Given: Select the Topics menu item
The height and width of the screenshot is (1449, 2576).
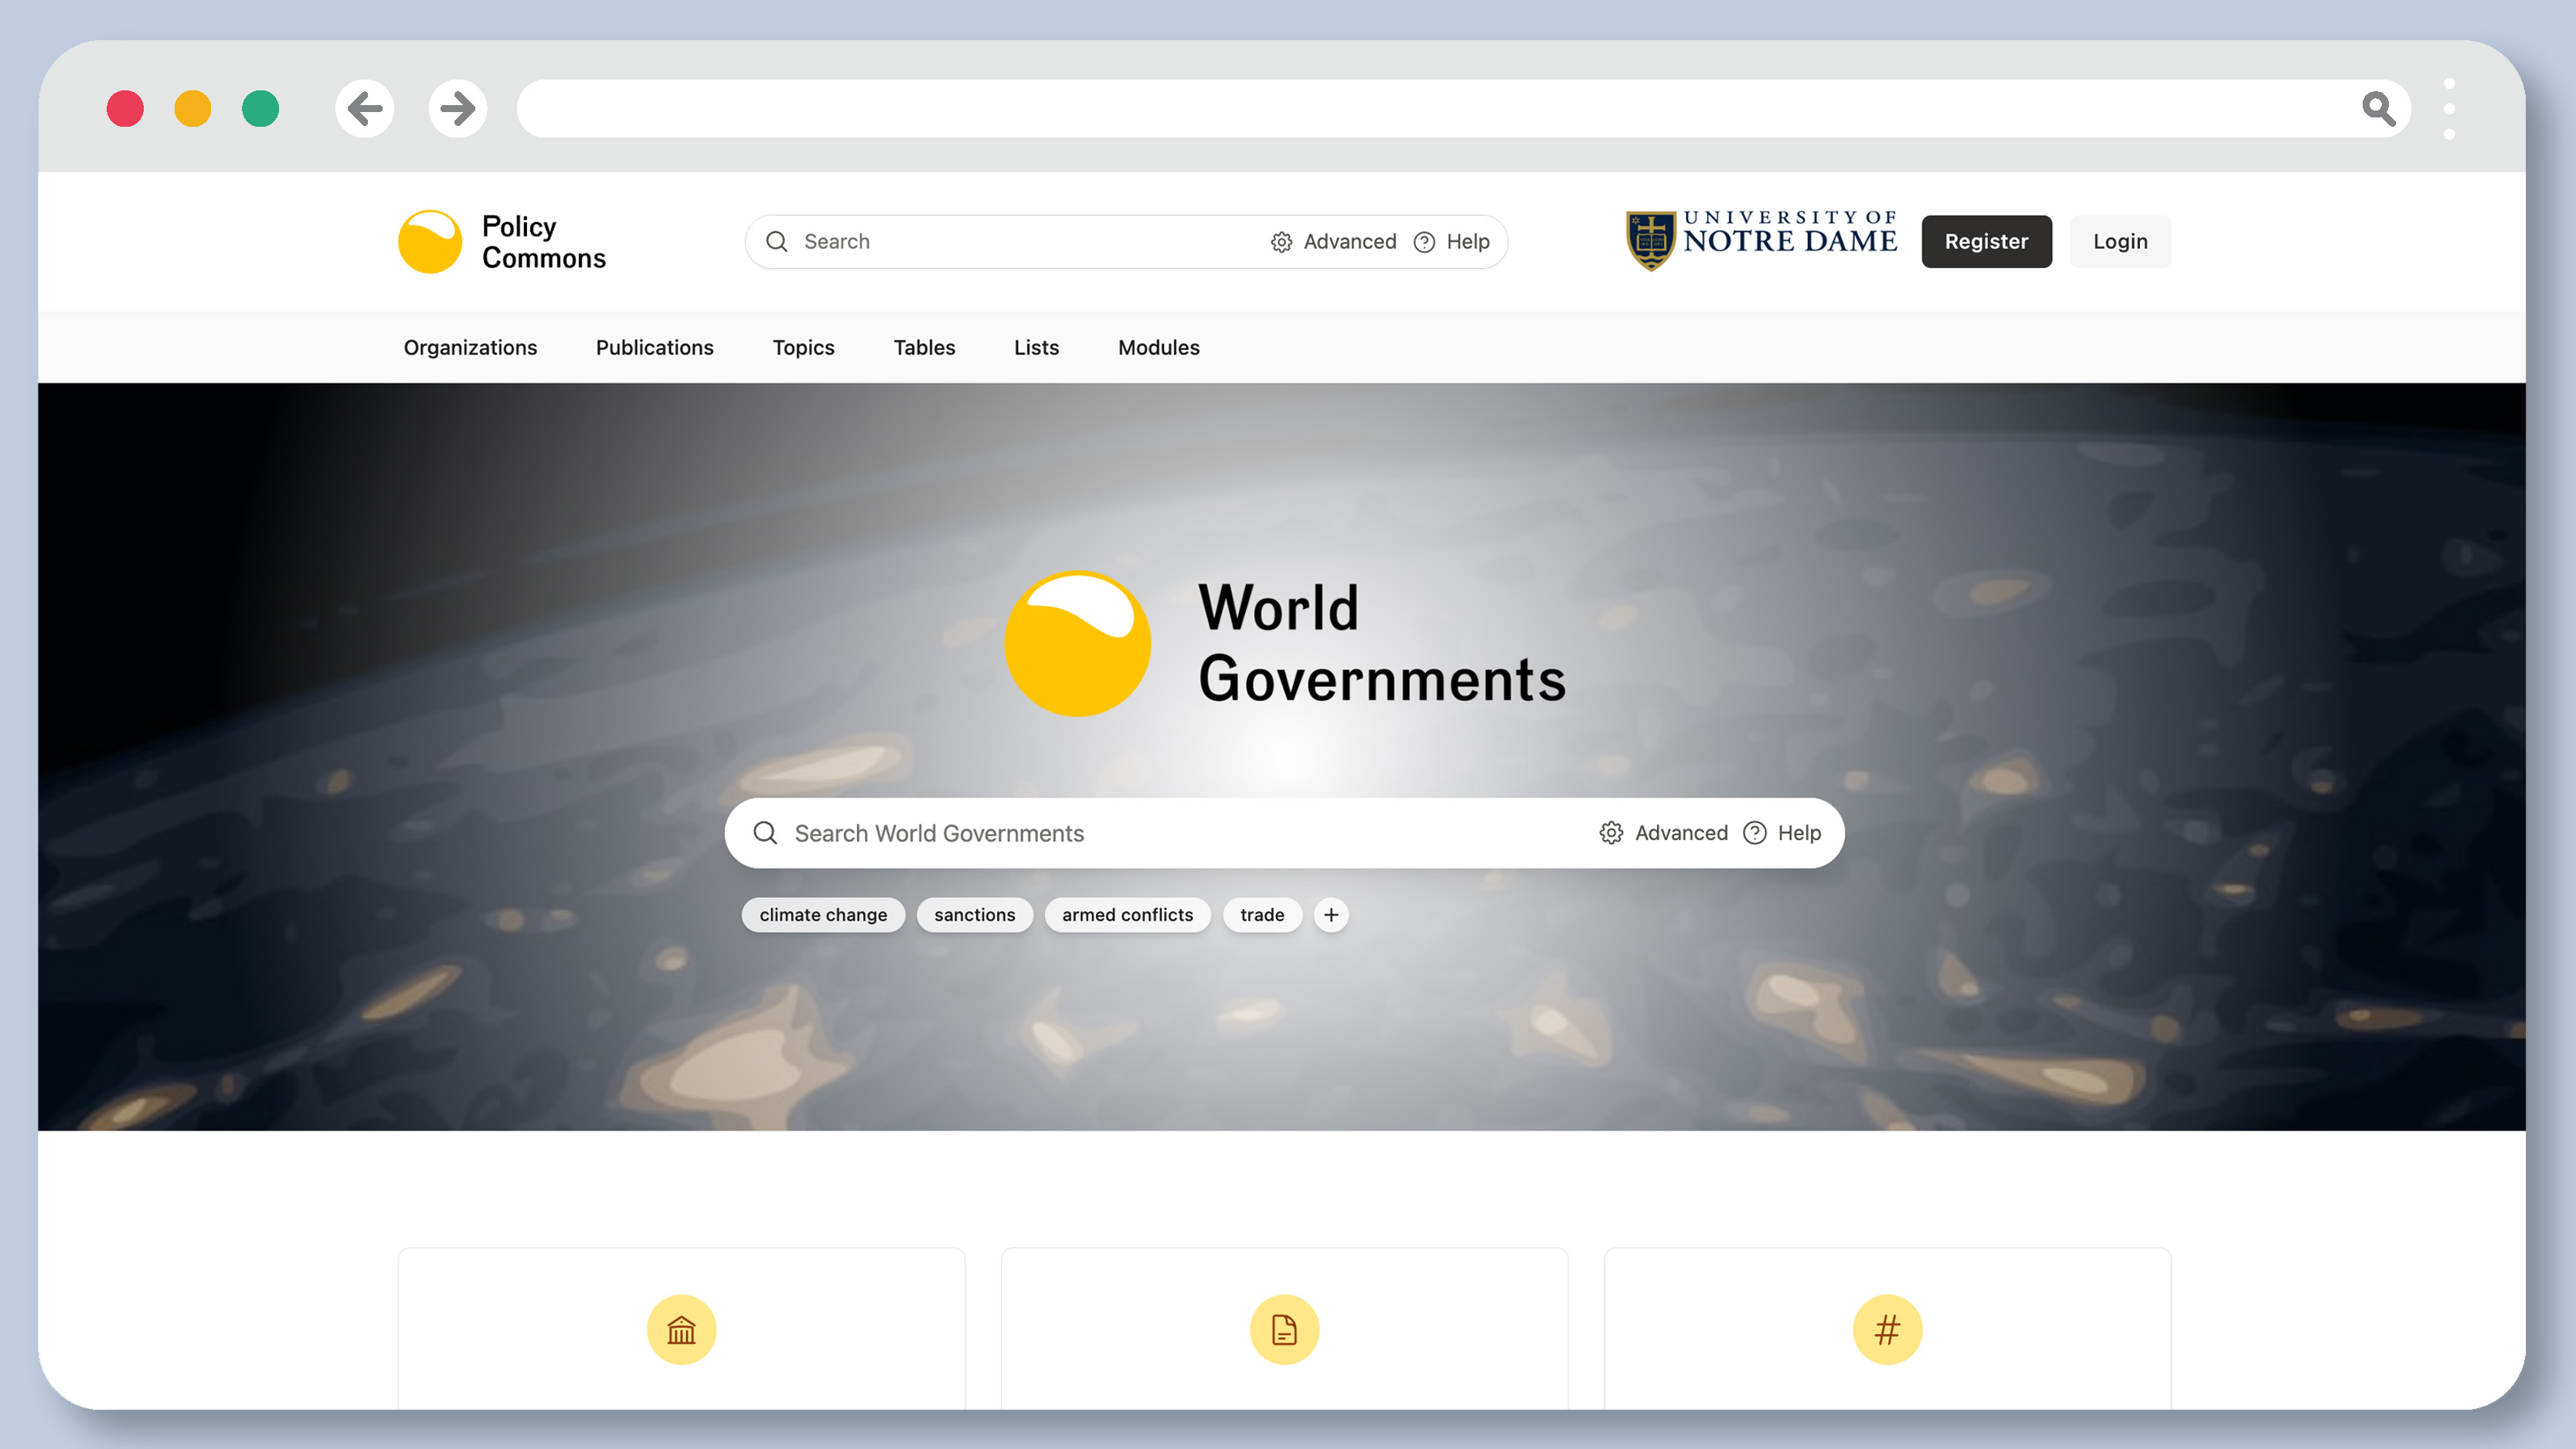Looking at the screenshot, I should click(803, 347).
